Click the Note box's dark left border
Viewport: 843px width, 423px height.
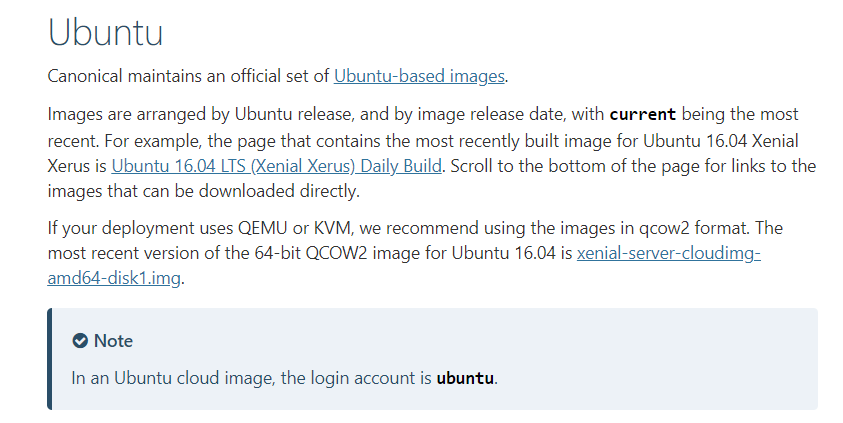pos(50,359)
